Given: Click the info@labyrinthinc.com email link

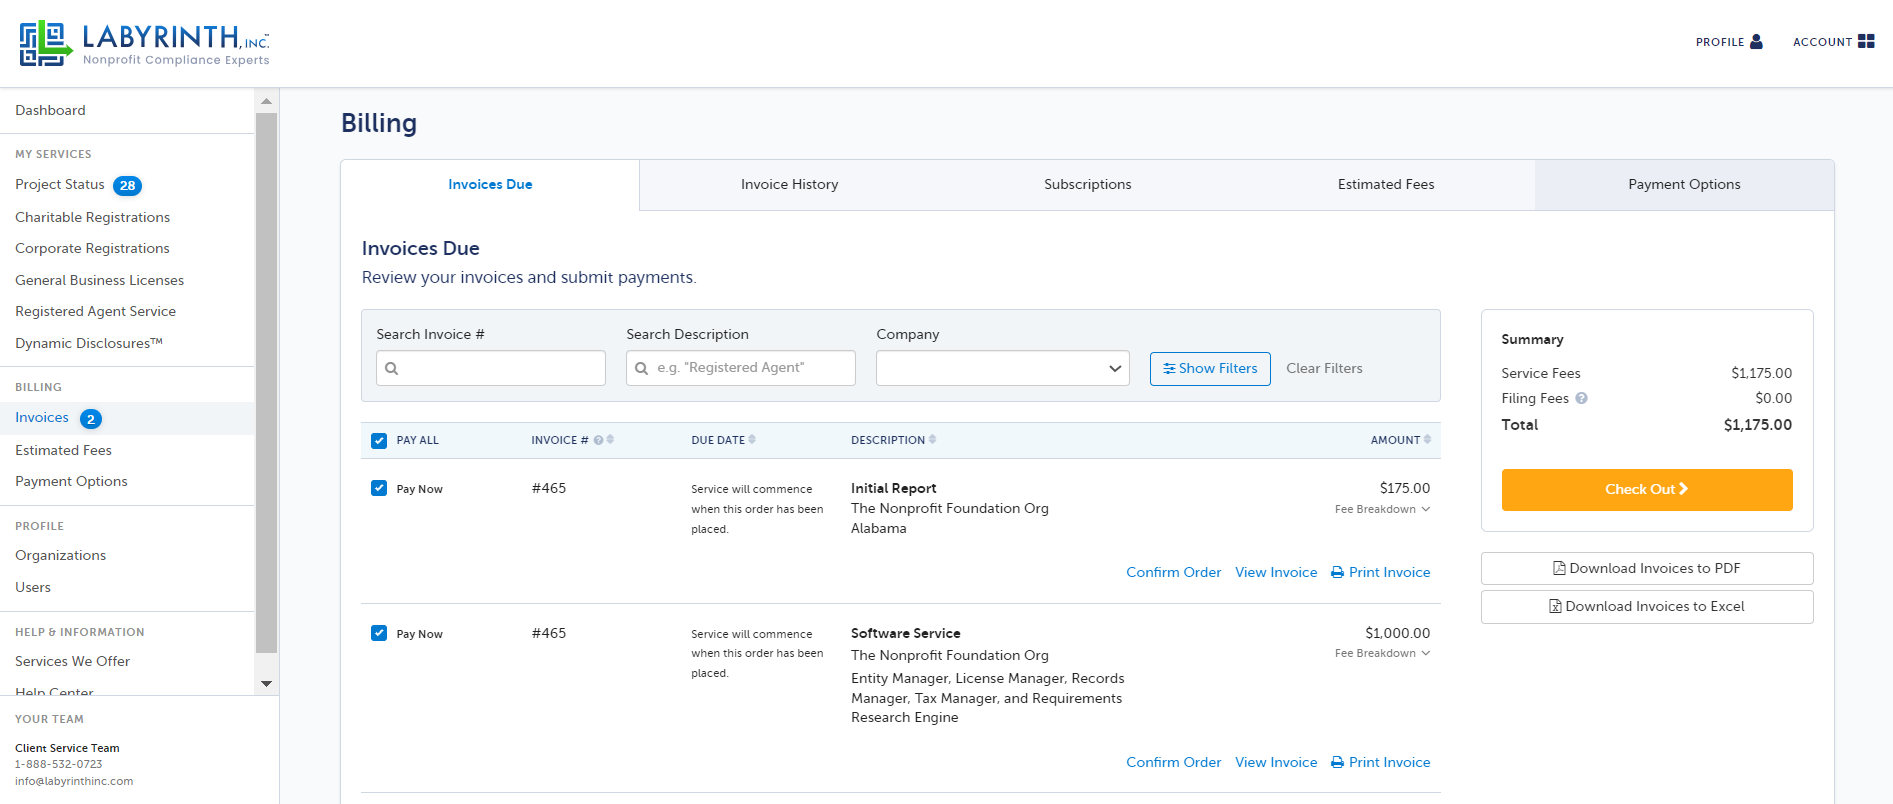Looking at the screenshot, I should click(74, 782).
